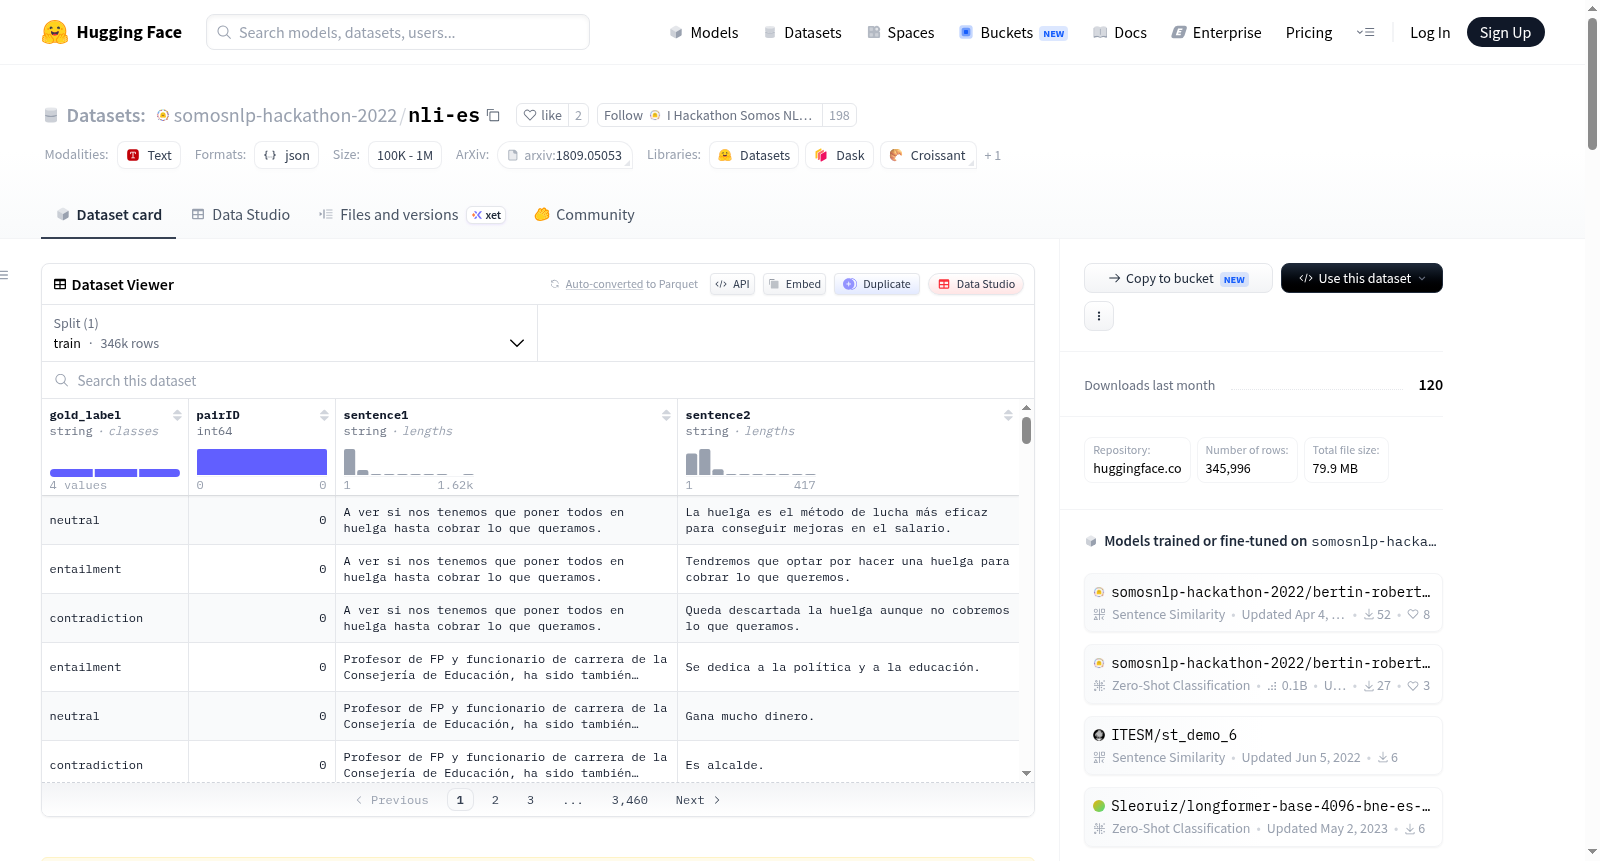Viewport: 1600px width, 861px height.
Task: Select the Text modality tag
Action: click(149, 155)
